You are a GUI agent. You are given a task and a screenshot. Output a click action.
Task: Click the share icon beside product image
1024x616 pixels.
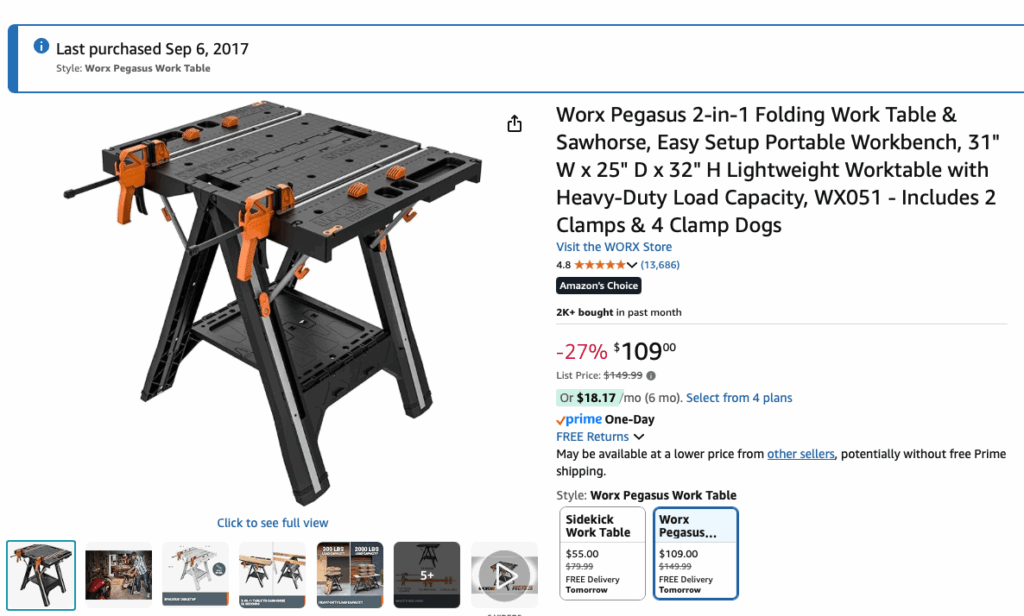click(x=515, y=123)
